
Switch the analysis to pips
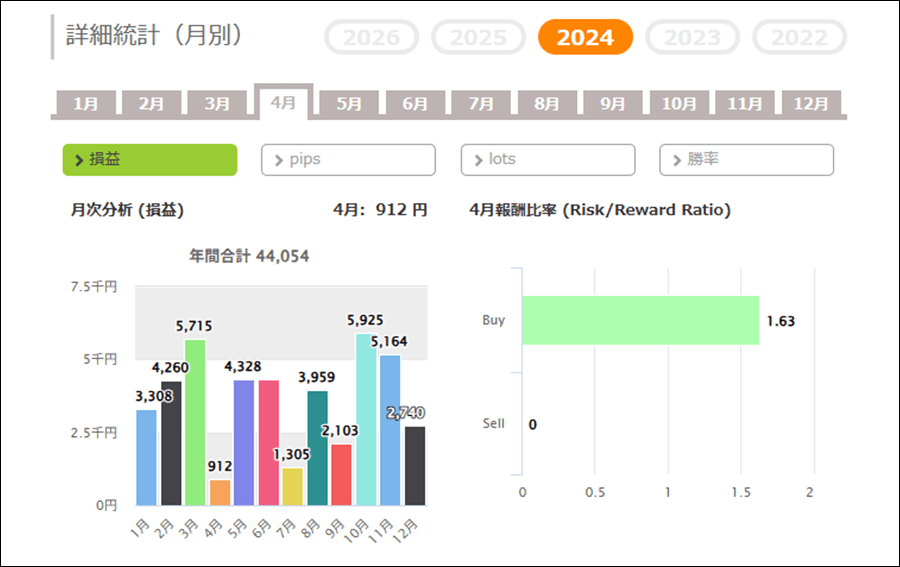[x=348, y=160]
